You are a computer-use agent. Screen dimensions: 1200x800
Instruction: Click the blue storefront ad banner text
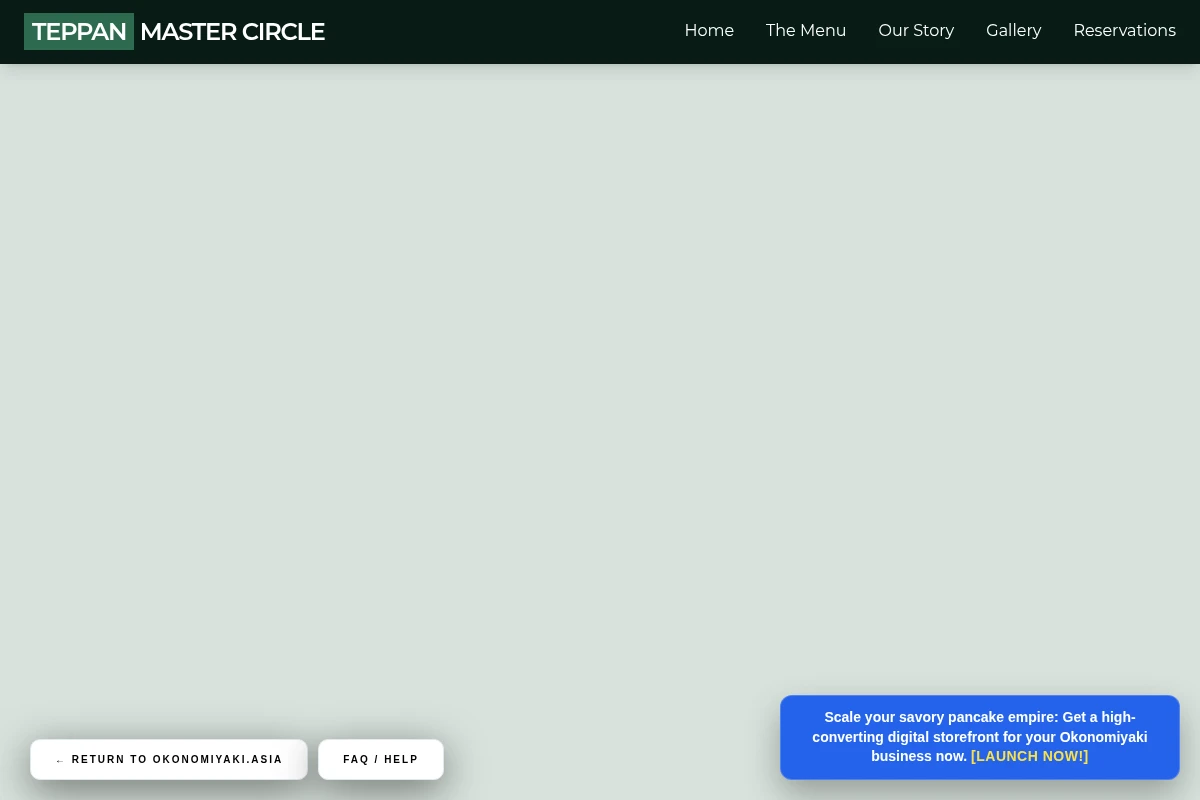pyautogui.click(x=979, y=737)
